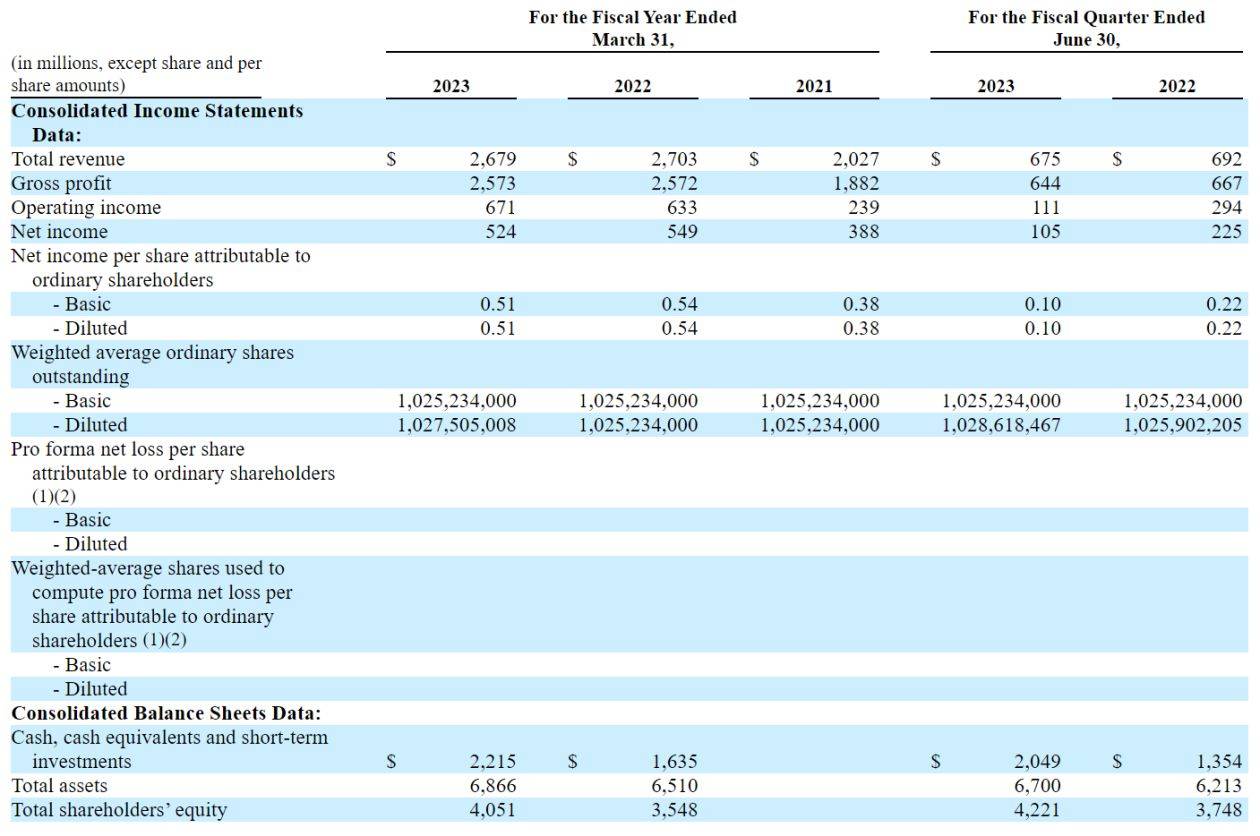Click the Total revenue row label

68,159
